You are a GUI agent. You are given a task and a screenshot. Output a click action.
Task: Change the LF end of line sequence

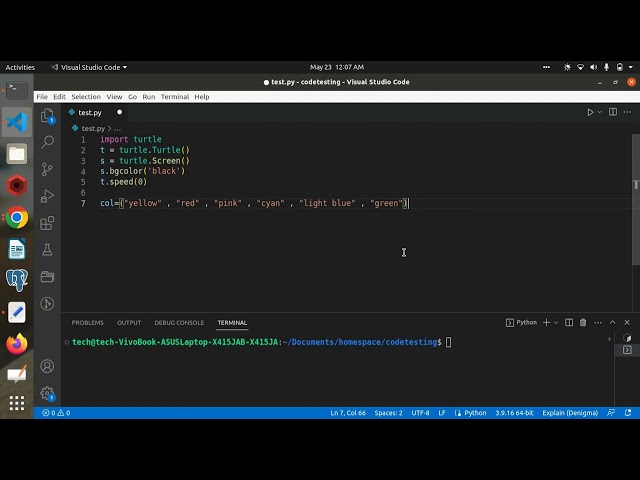pyautogui.click(x=442, y=413)
